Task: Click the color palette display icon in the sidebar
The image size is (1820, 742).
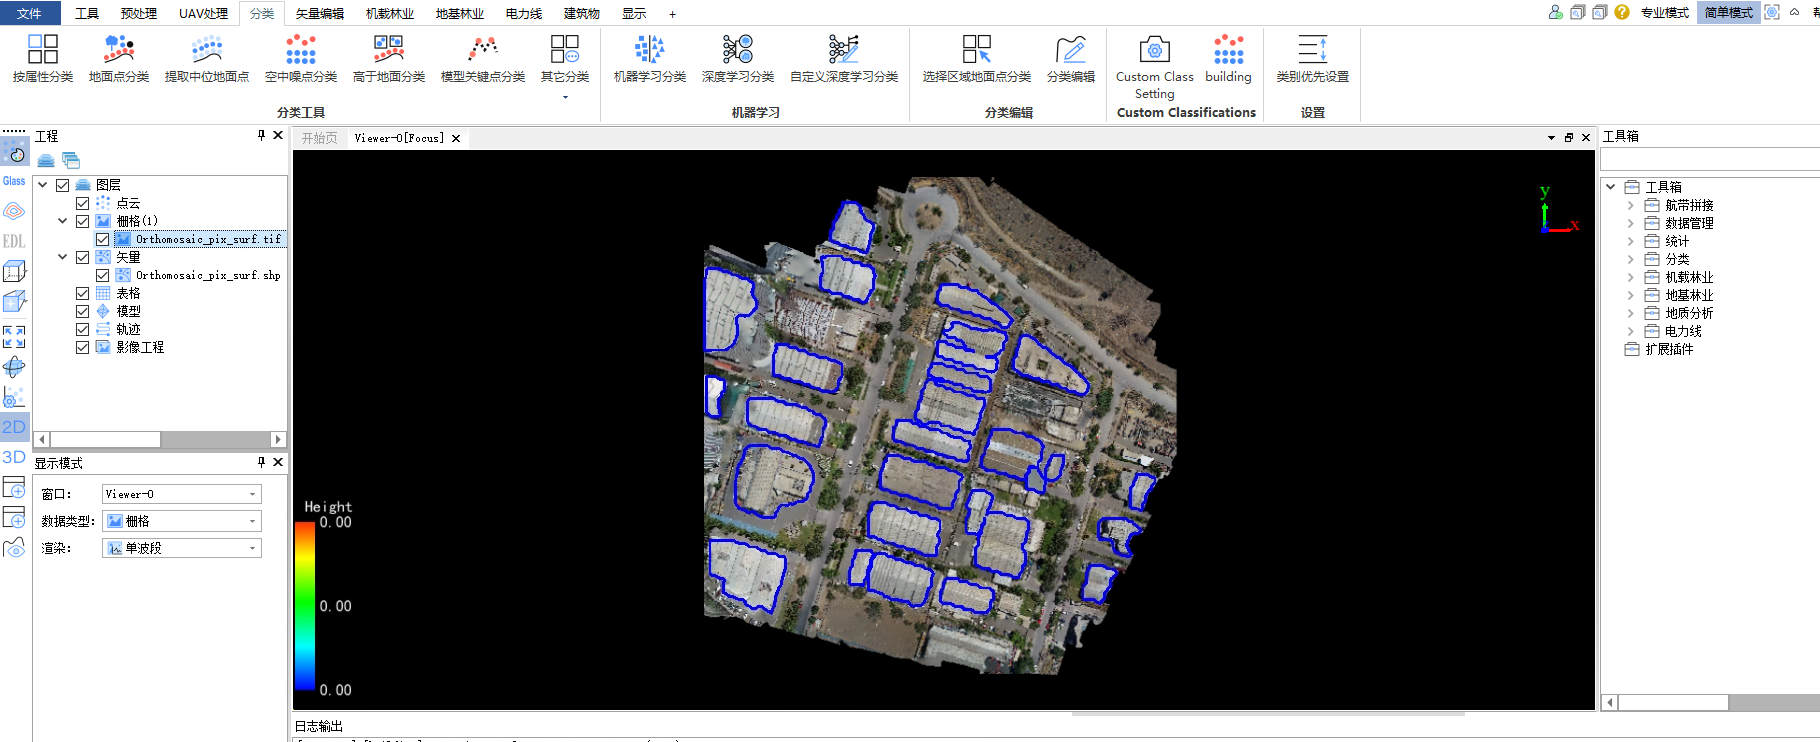Action: pyautogui.click(x=15, y=152)
